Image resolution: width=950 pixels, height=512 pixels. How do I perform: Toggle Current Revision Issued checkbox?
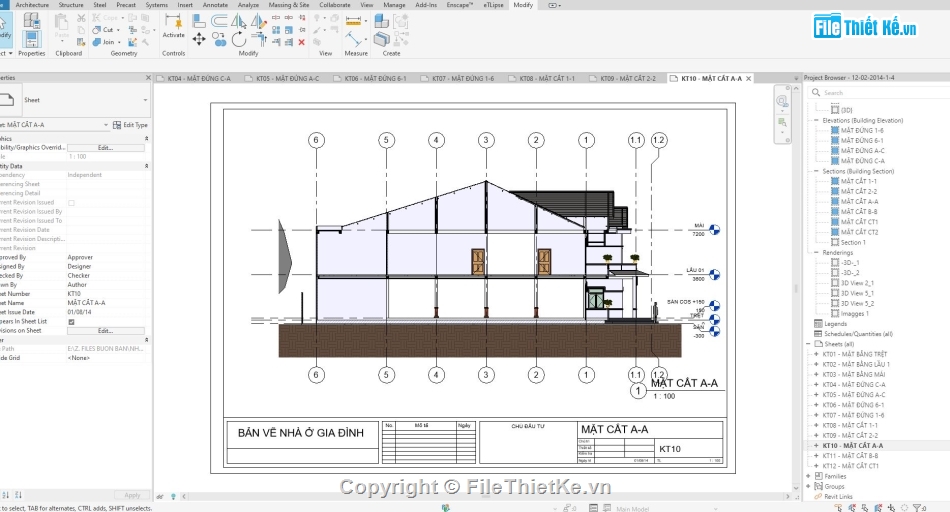click(71, 203)
